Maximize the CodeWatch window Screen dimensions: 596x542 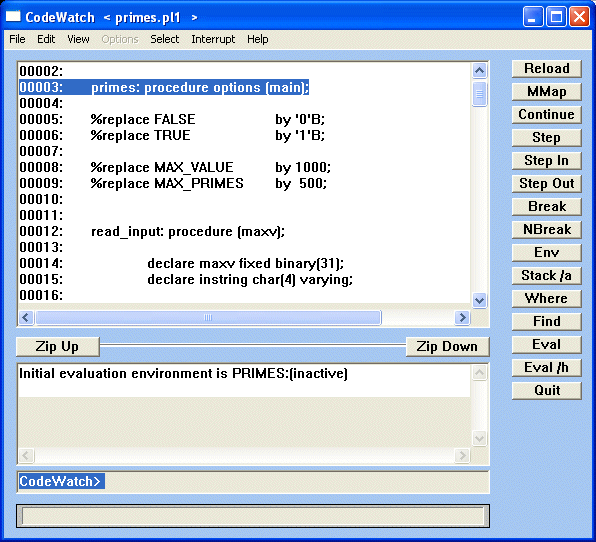(556, 17)
